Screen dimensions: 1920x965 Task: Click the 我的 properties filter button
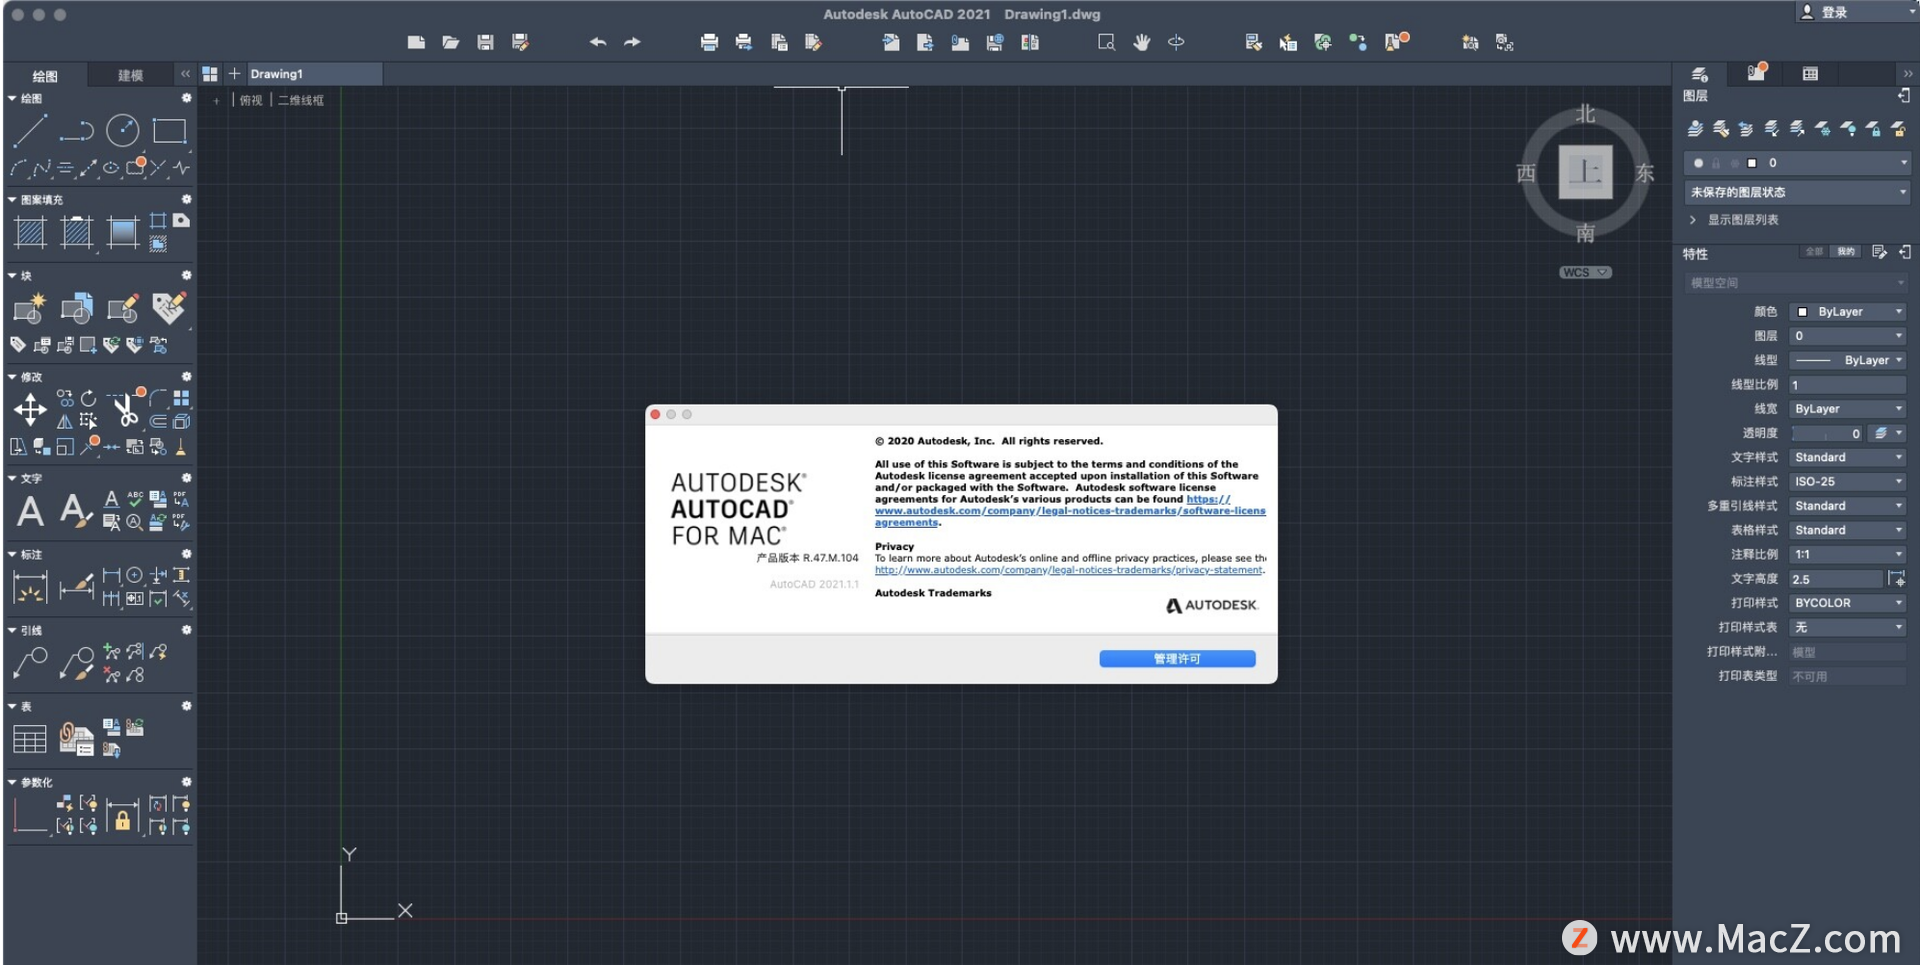[1846, 252]
